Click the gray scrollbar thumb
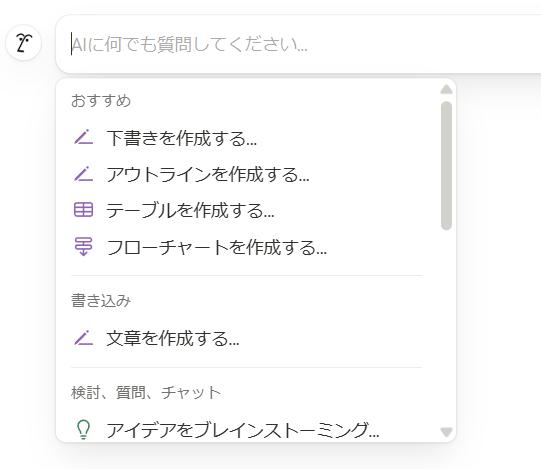 click(x=446, y=166)
